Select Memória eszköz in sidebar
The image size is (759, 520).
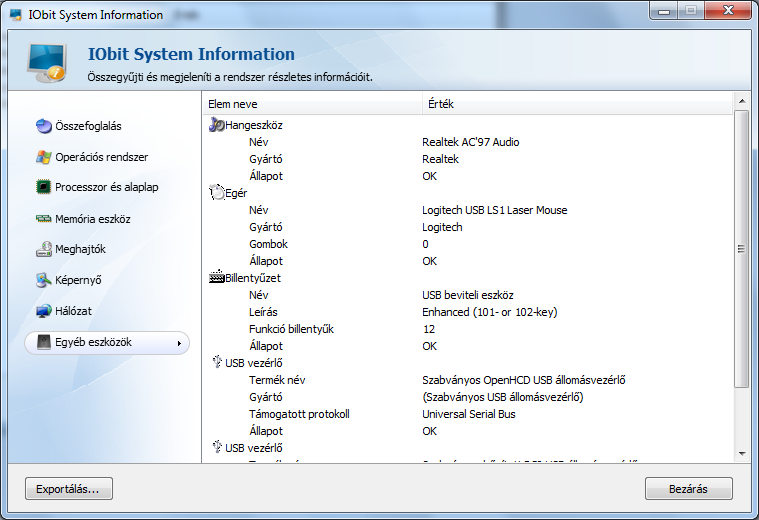tap(93, 219)
